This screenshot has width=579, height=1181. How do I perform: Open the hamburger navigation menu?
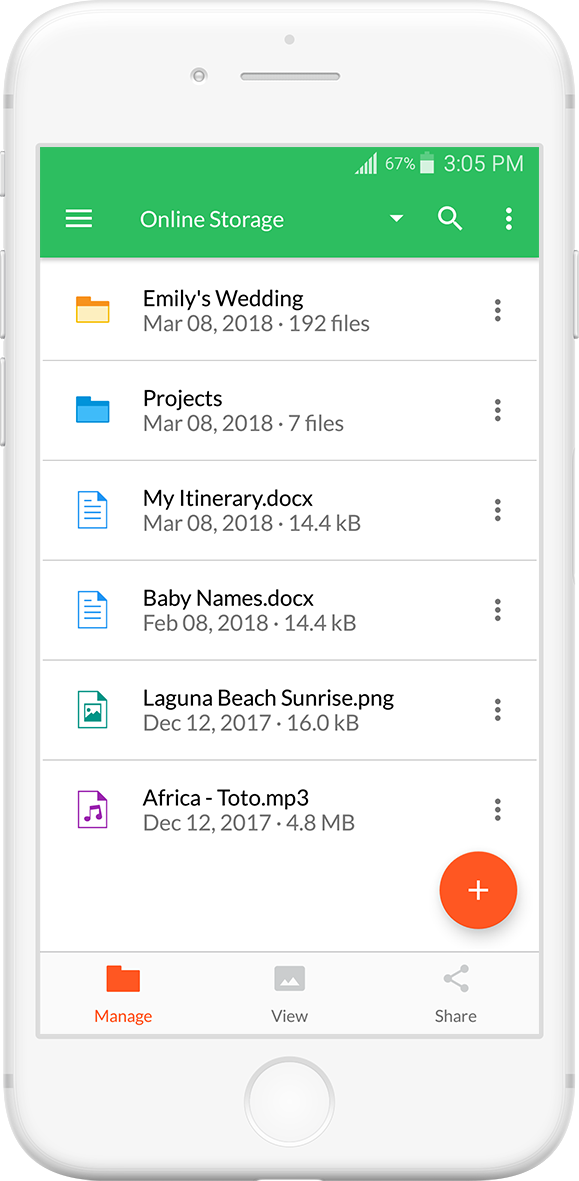click(79, 219)
